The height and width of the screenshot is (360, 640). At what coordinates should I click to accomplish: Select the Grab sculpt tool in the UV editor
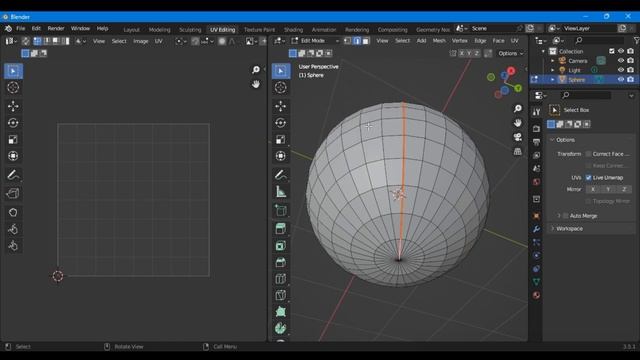(x=13, y=212)
